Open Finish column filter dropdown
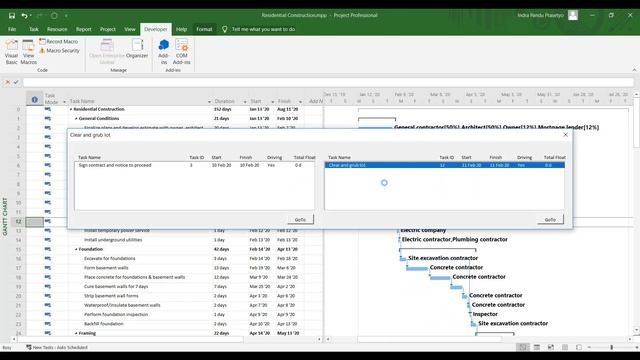The height and width of the screenshot is (360, 640). (300, 102)
